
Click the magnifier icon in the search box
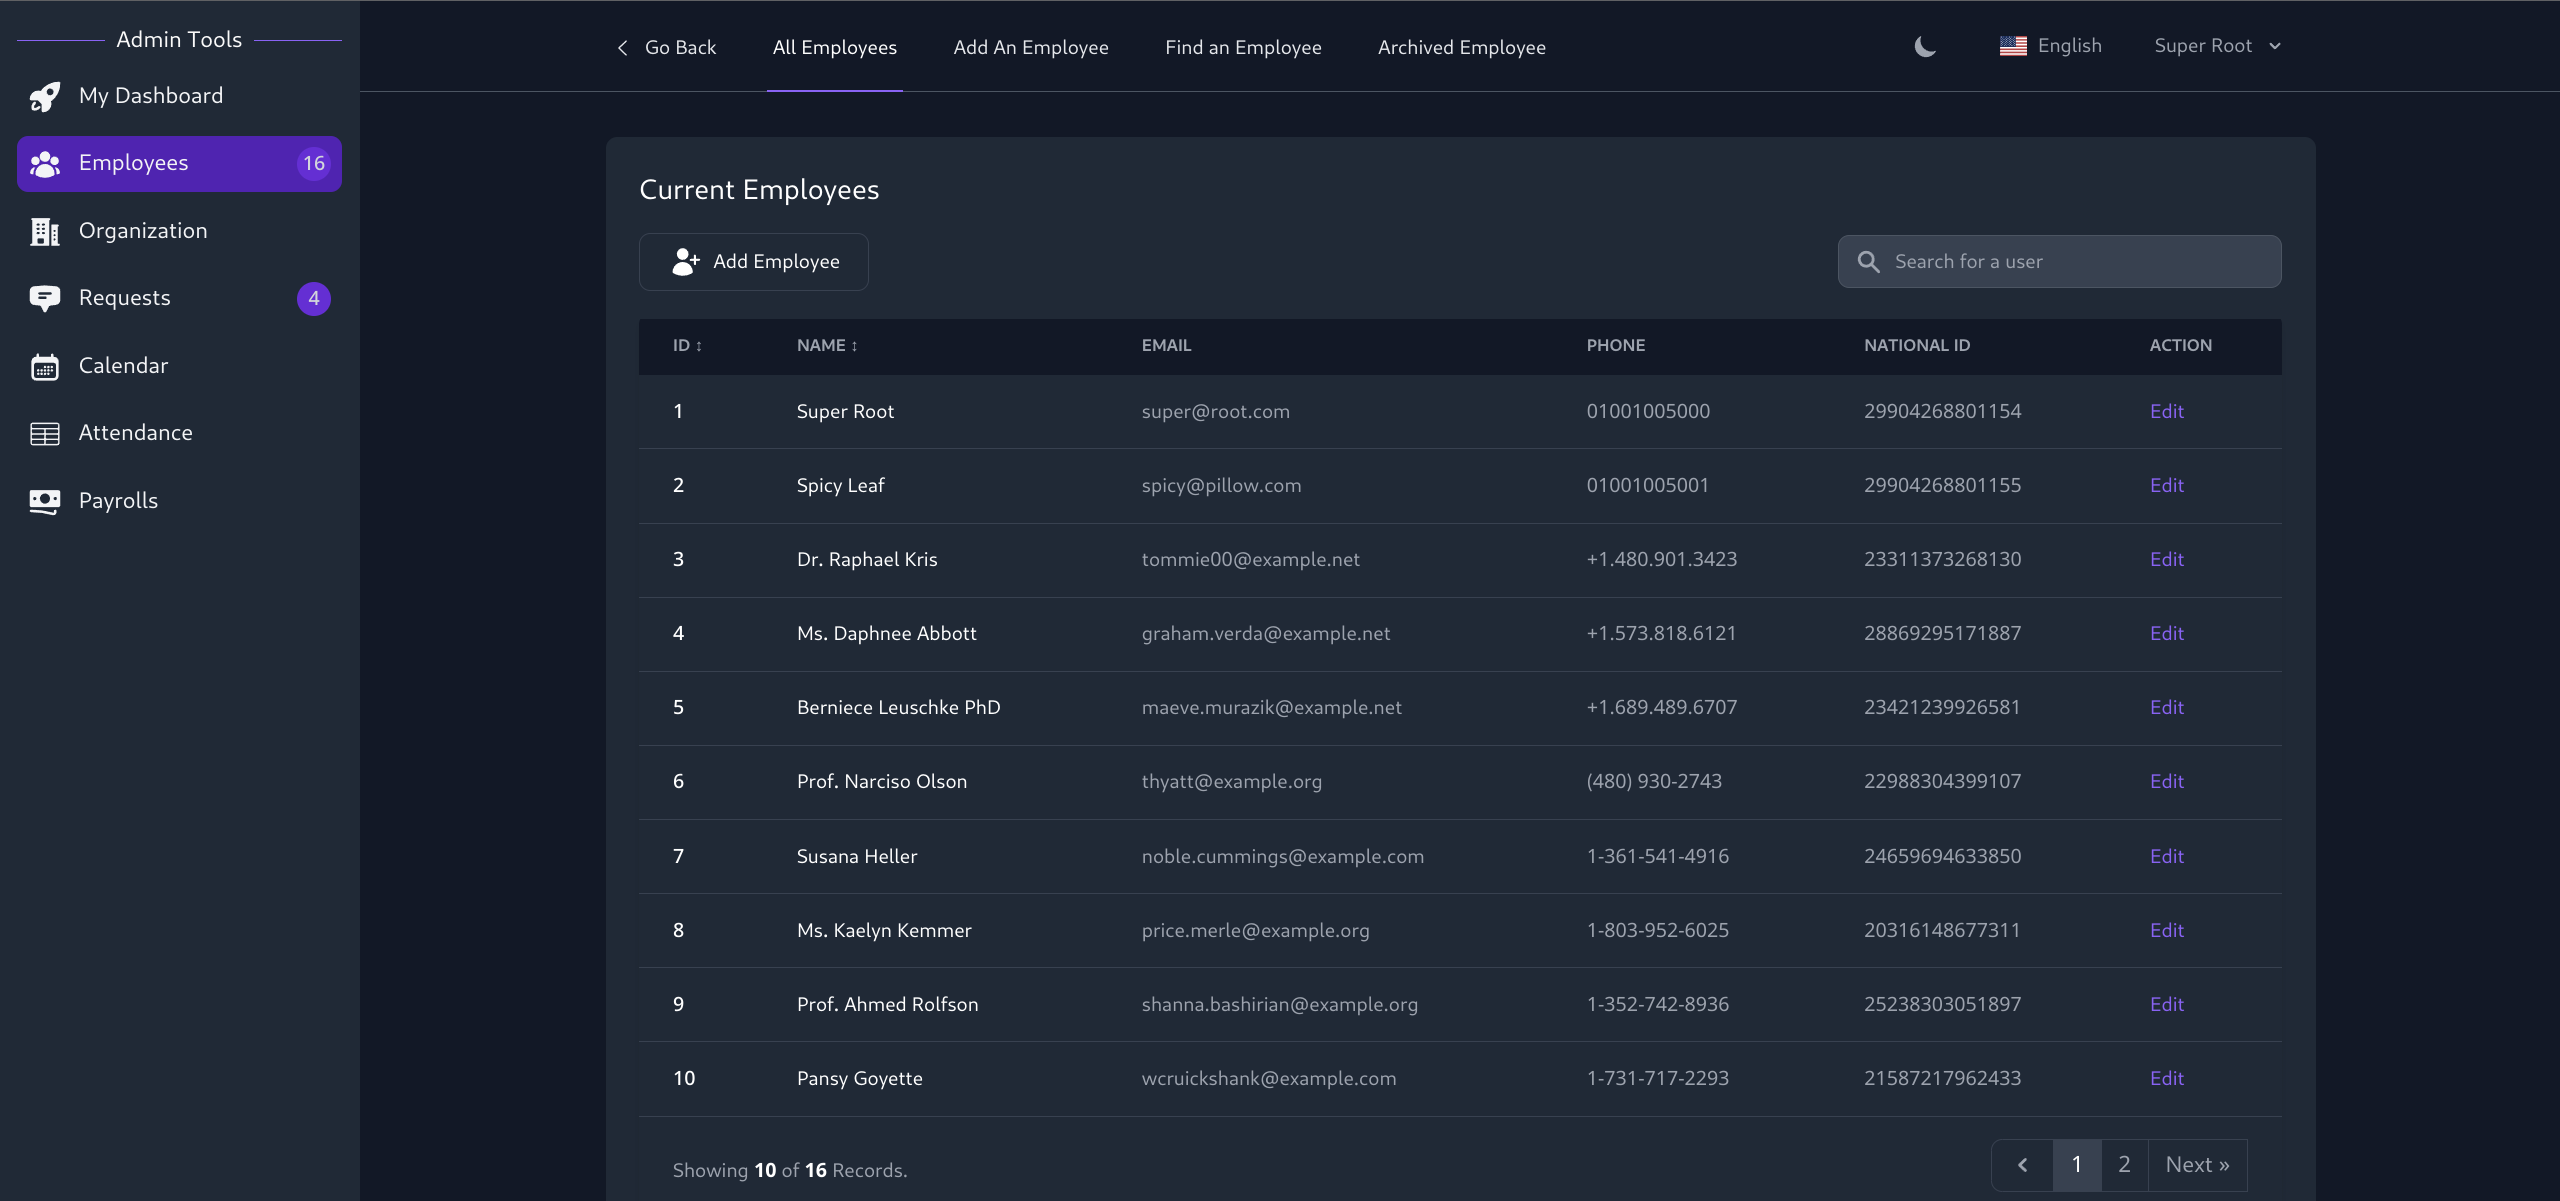coord(1868,262)
